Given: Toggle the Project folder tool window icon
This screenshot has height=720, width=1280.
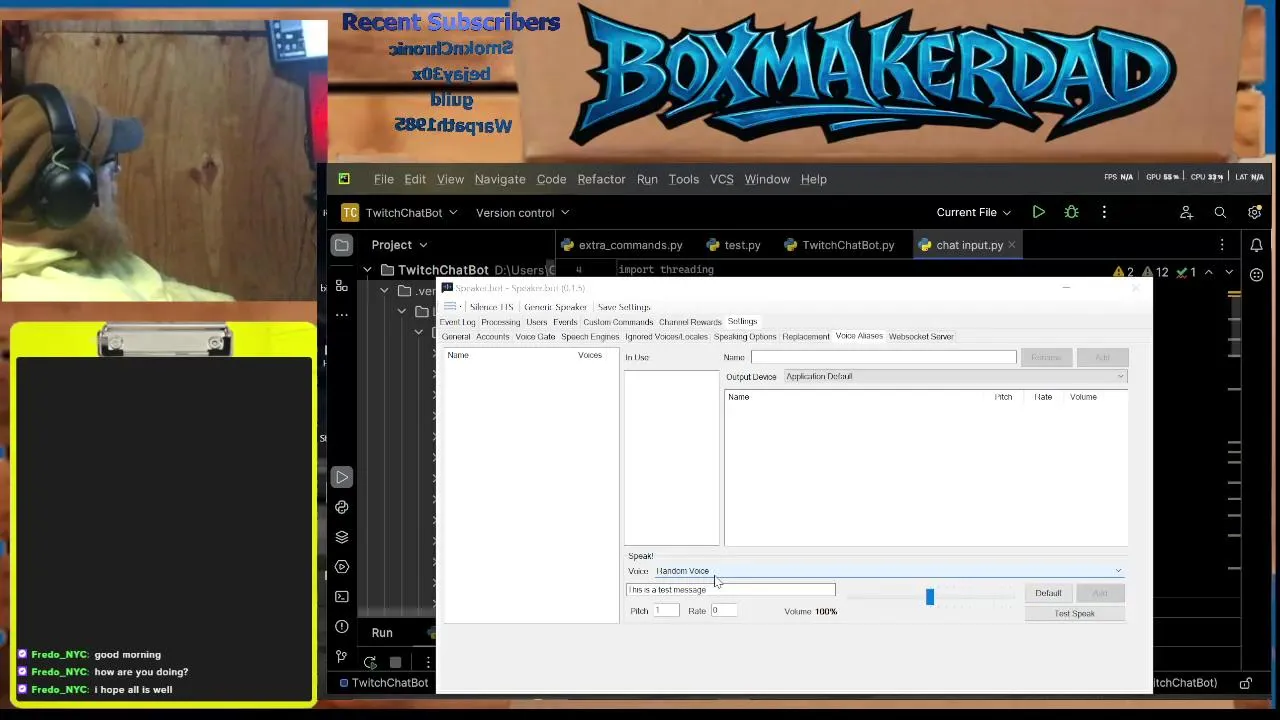Looking at the screenshot, I should [342, 245].
